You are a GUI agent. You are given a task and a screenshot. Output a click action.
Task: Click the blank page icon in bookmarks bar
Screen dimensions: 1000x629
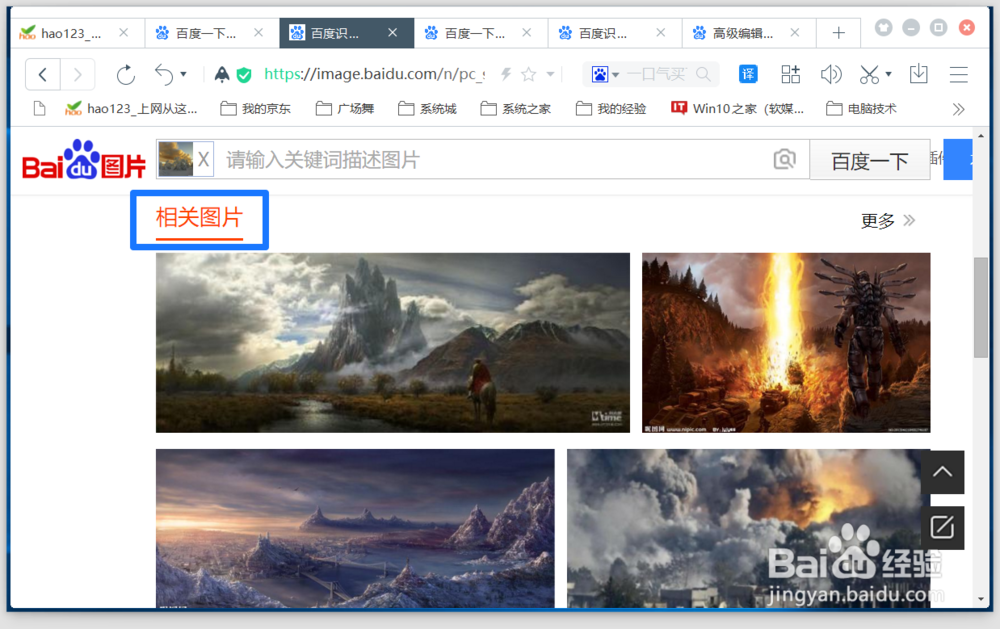[x=40, y=109]
